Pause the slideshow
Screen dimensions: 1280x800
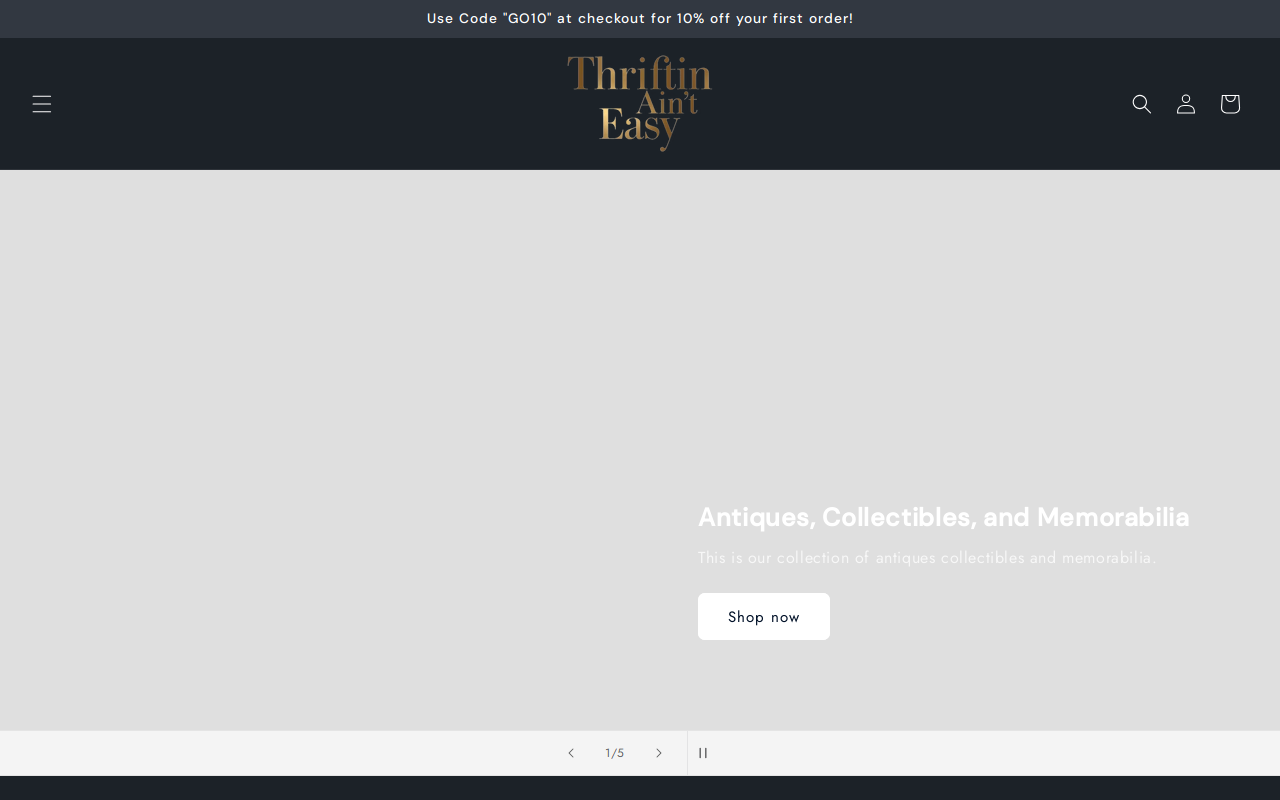tap(703, 753)
